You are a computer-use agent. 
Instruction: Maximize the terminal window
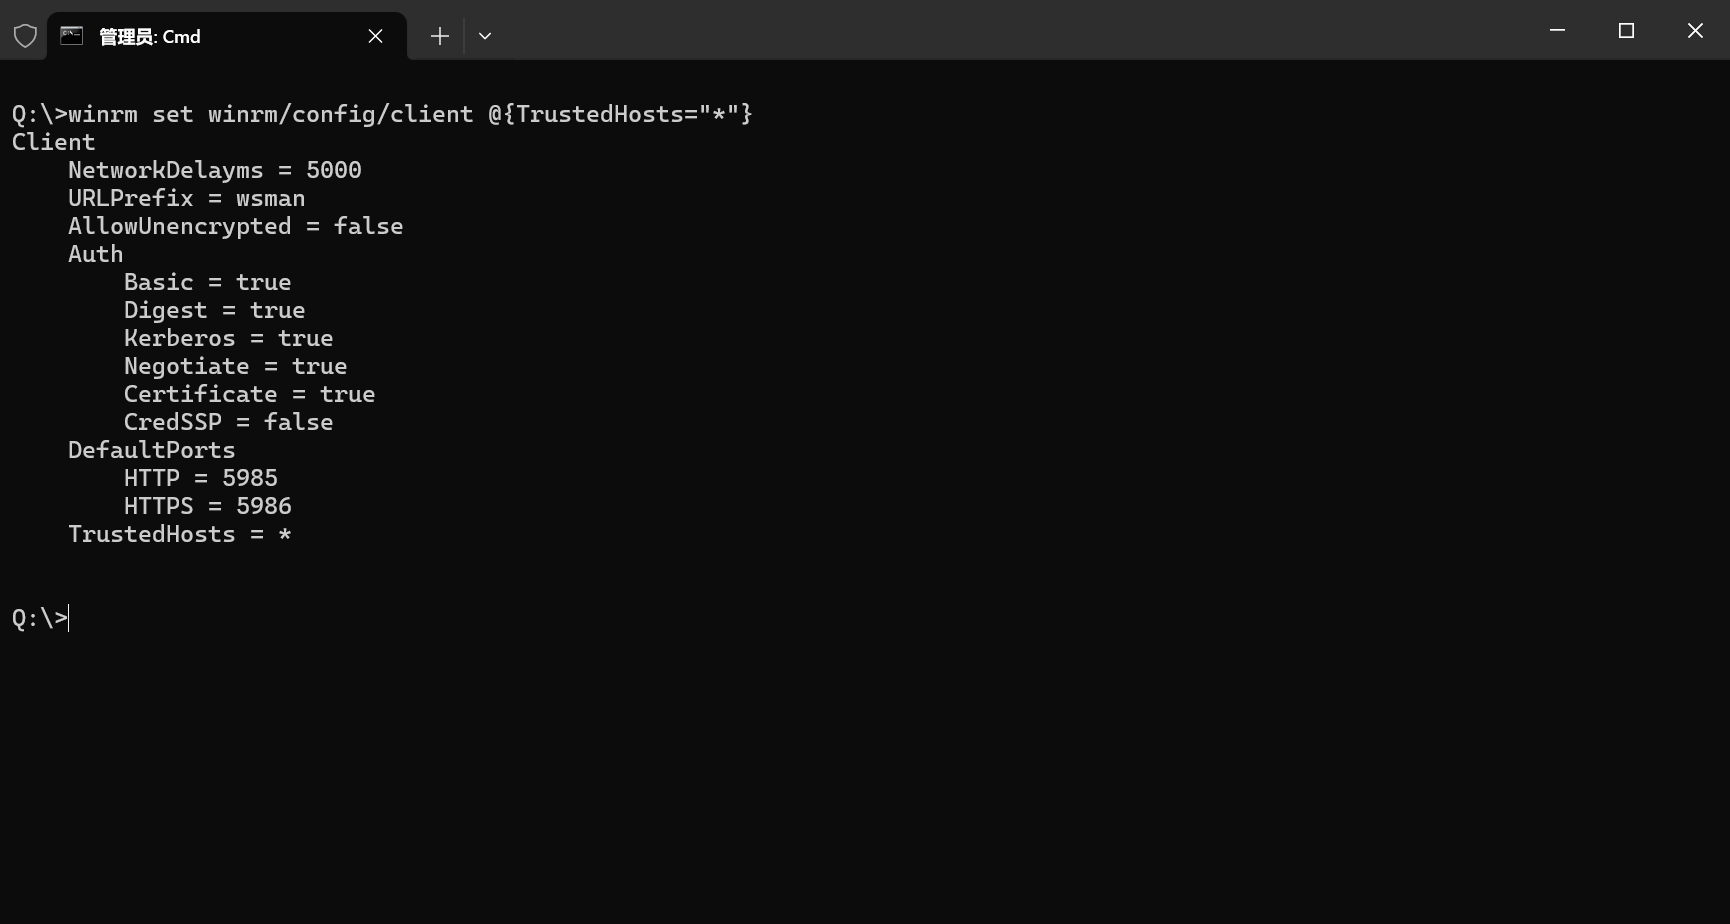click(x=1626, y=31)
